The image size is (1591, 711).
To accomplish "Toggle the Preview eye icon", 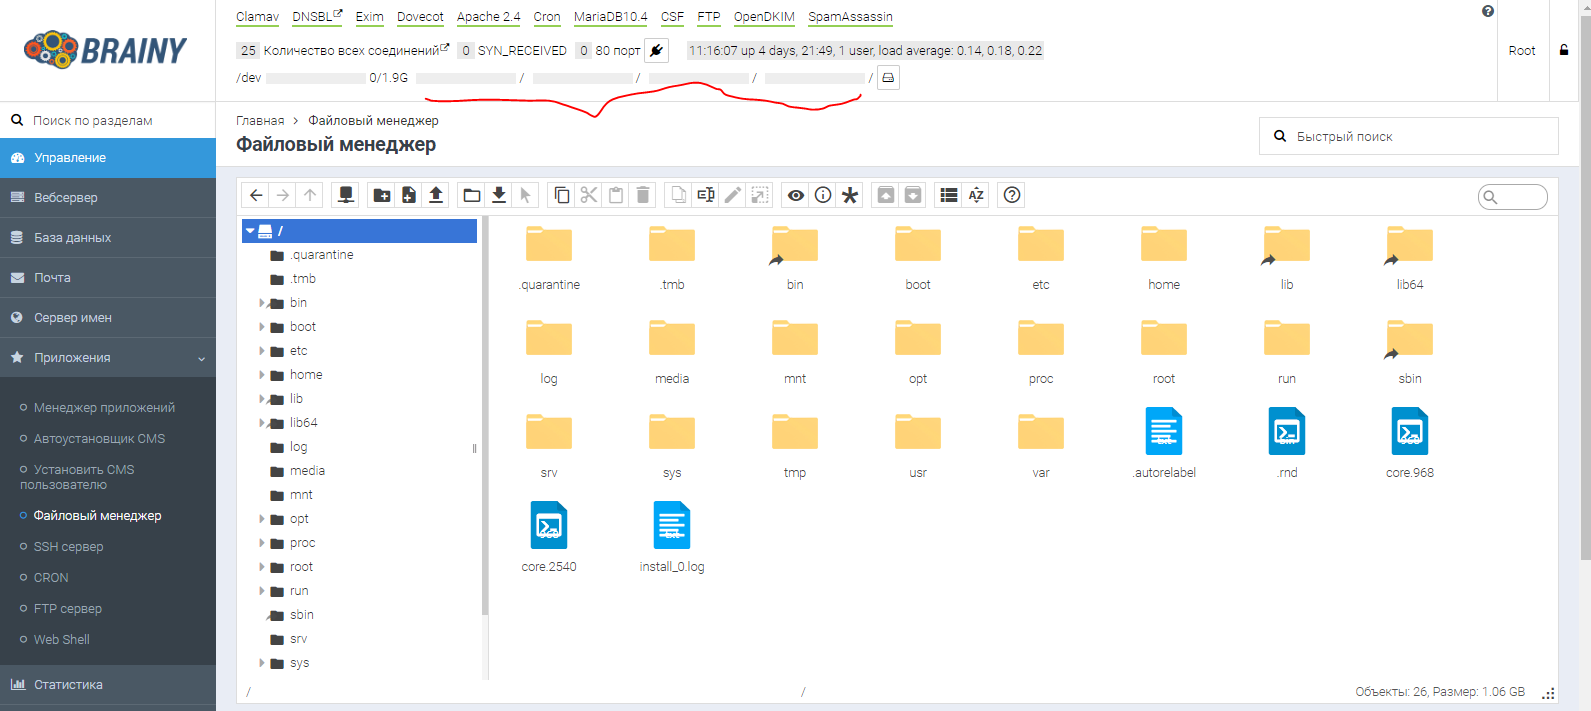I will (x=796, y=195).
